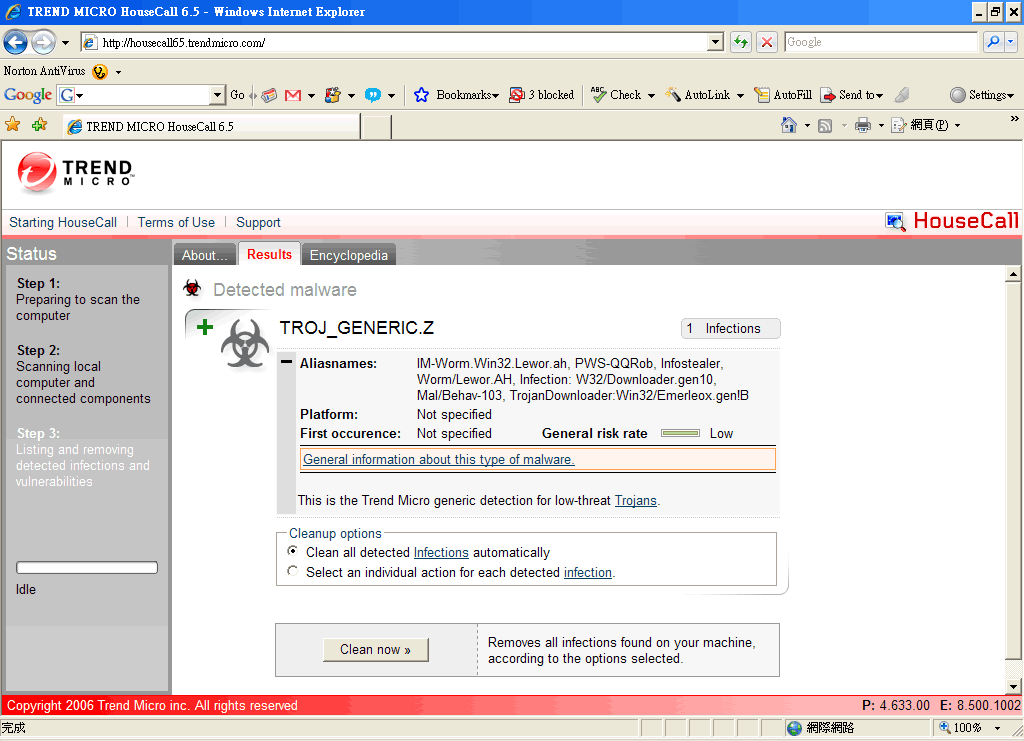This screenshot has height=741, width=1024.
Task: Click the Google search box in the top right
Action: click(x=881, y=42)
